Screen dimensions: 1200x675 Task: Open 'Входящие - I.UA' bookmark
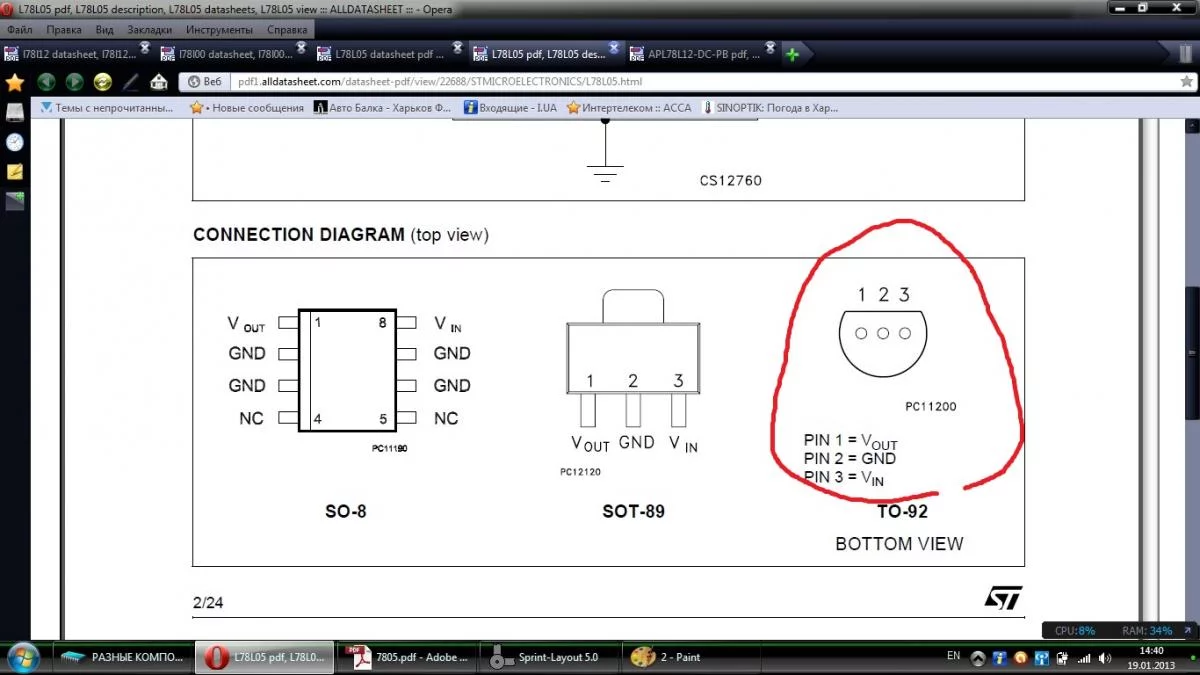coord(510,107)
